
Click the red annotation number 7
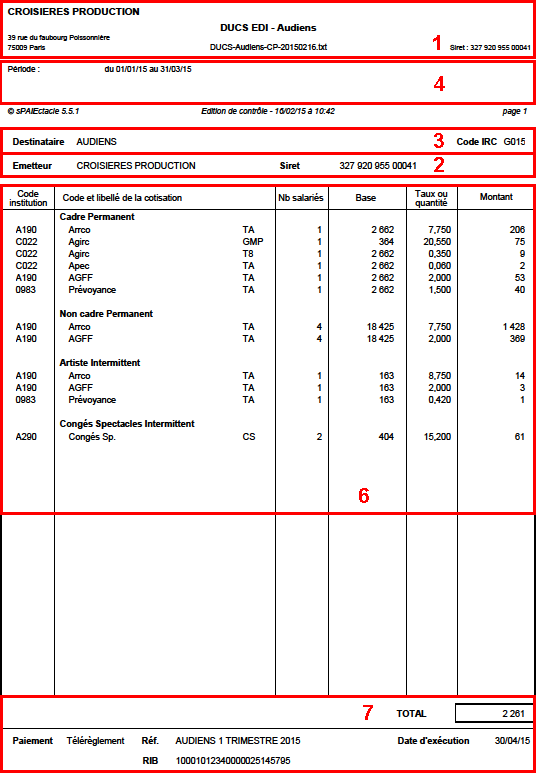click(x=368, y=712)
